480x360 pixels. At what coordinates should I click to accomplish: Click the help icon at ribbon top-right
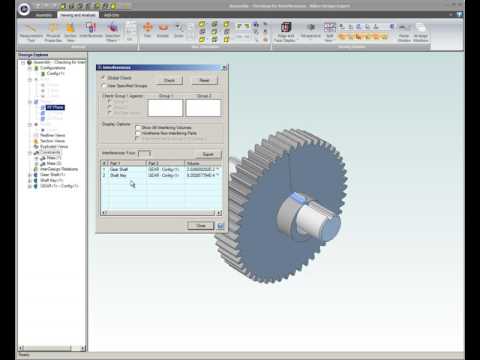click(x=459, y=14)
